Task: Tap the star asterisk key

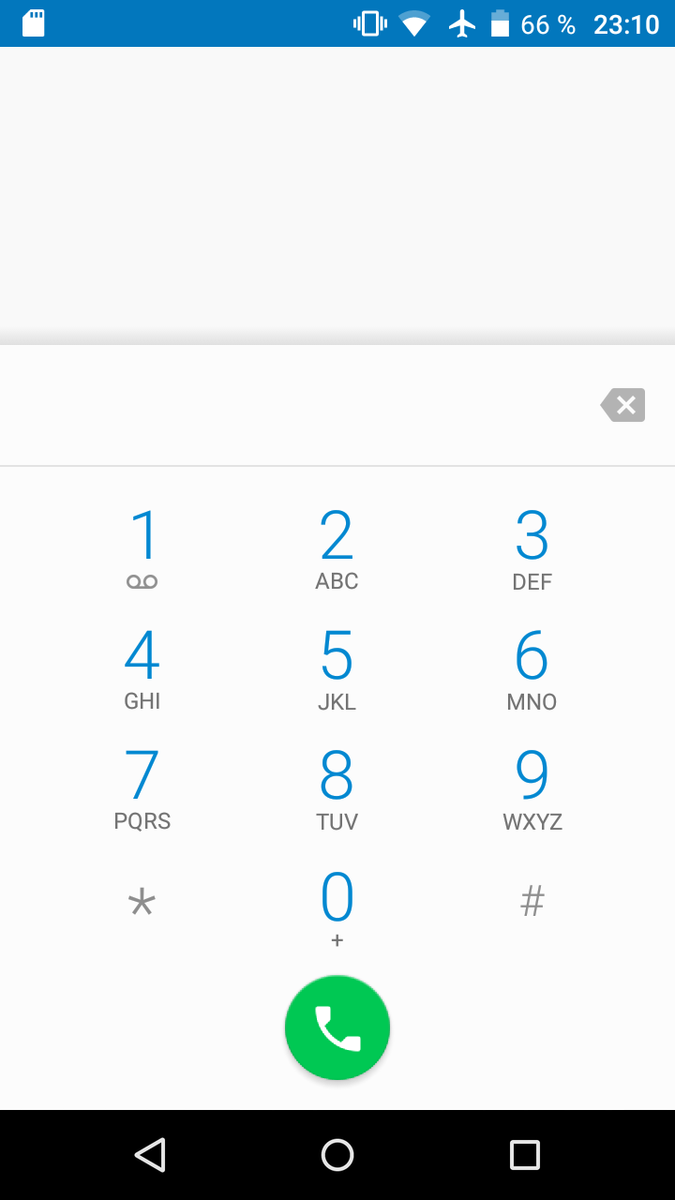Action: pos(142,903)
